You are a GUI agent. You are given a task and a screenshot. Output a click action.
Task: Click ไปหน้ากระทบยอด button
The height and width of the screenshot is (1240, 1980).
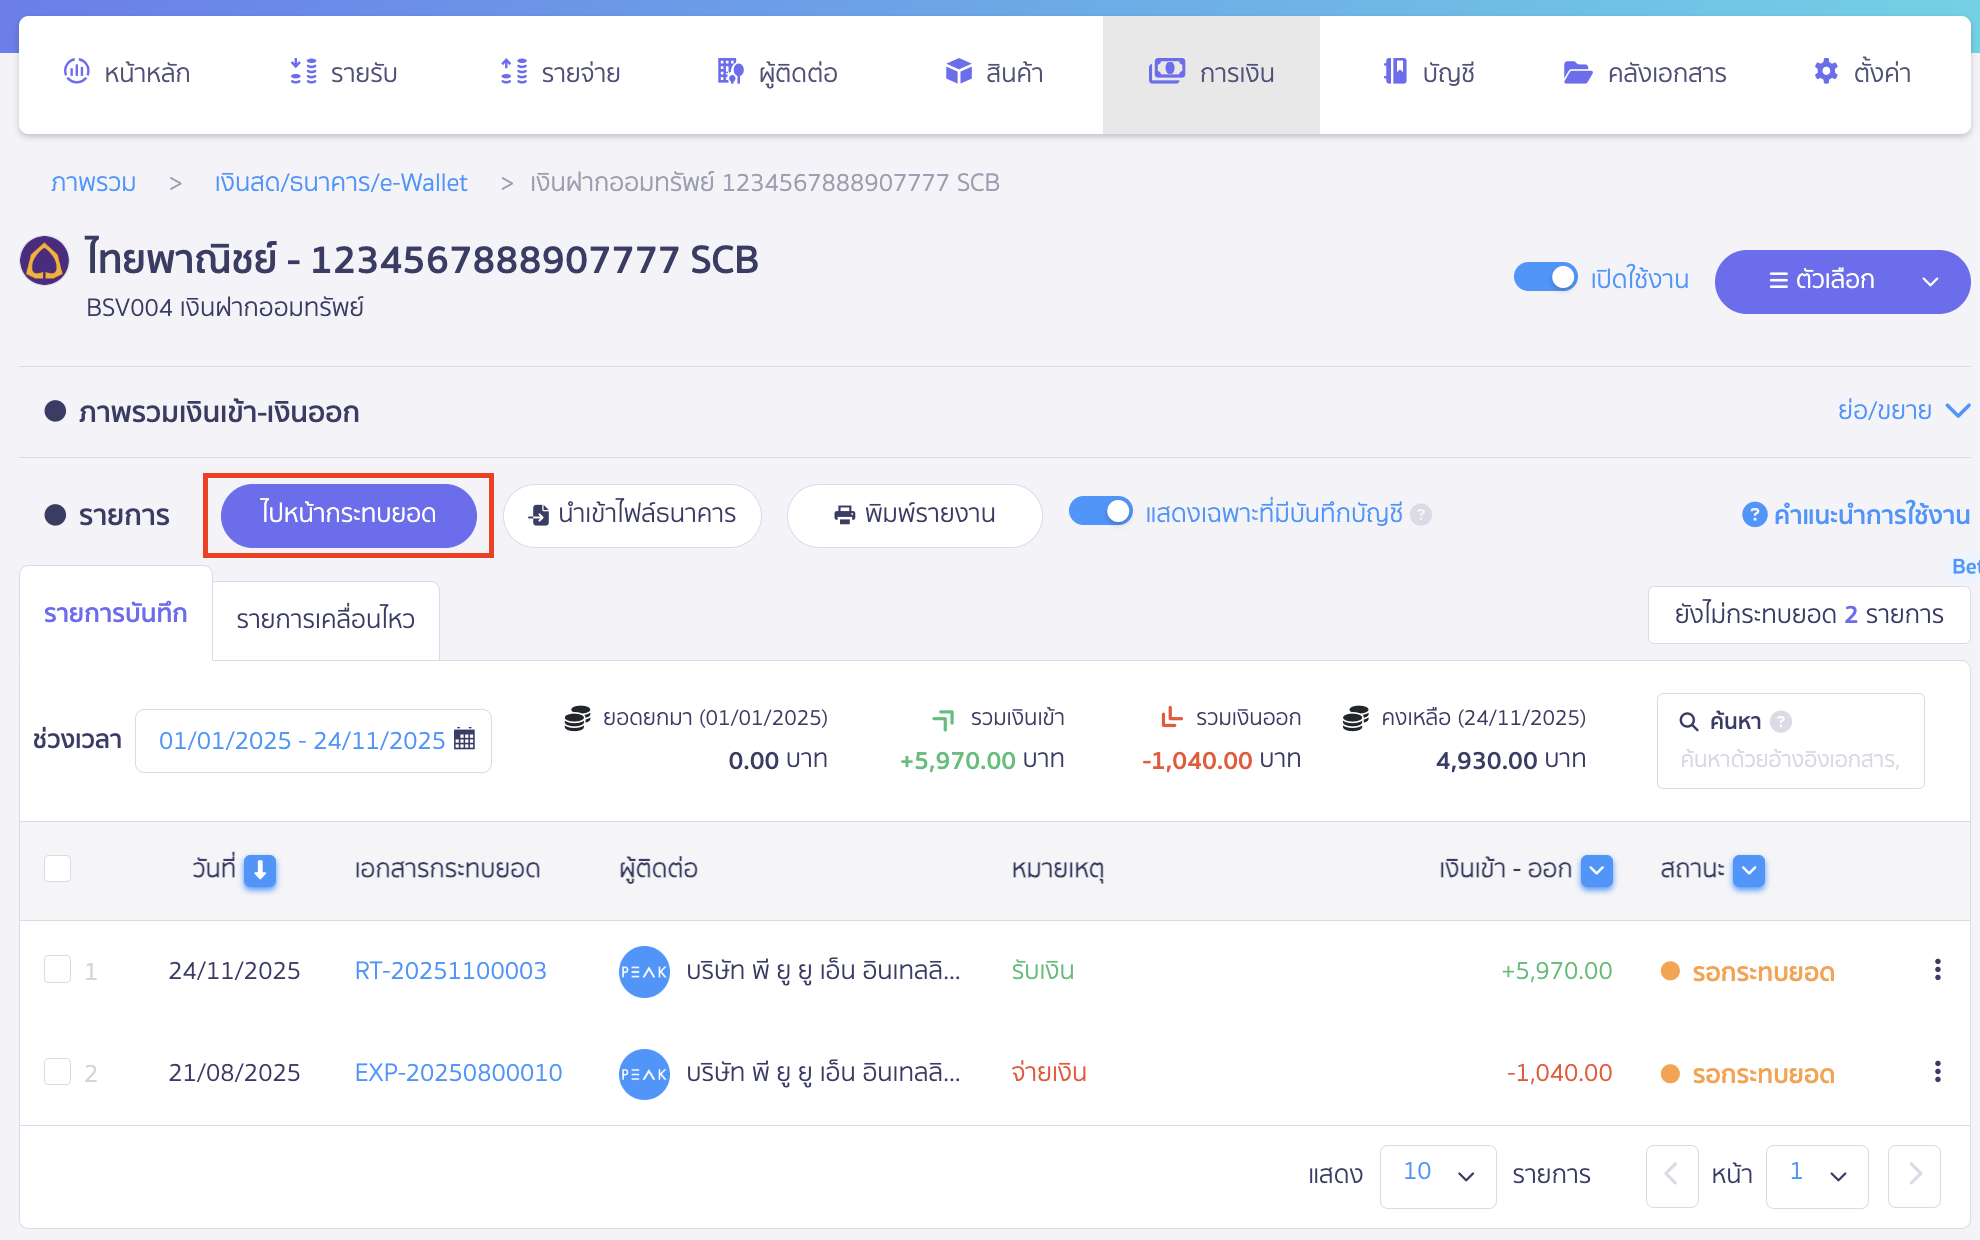(348, 514)
